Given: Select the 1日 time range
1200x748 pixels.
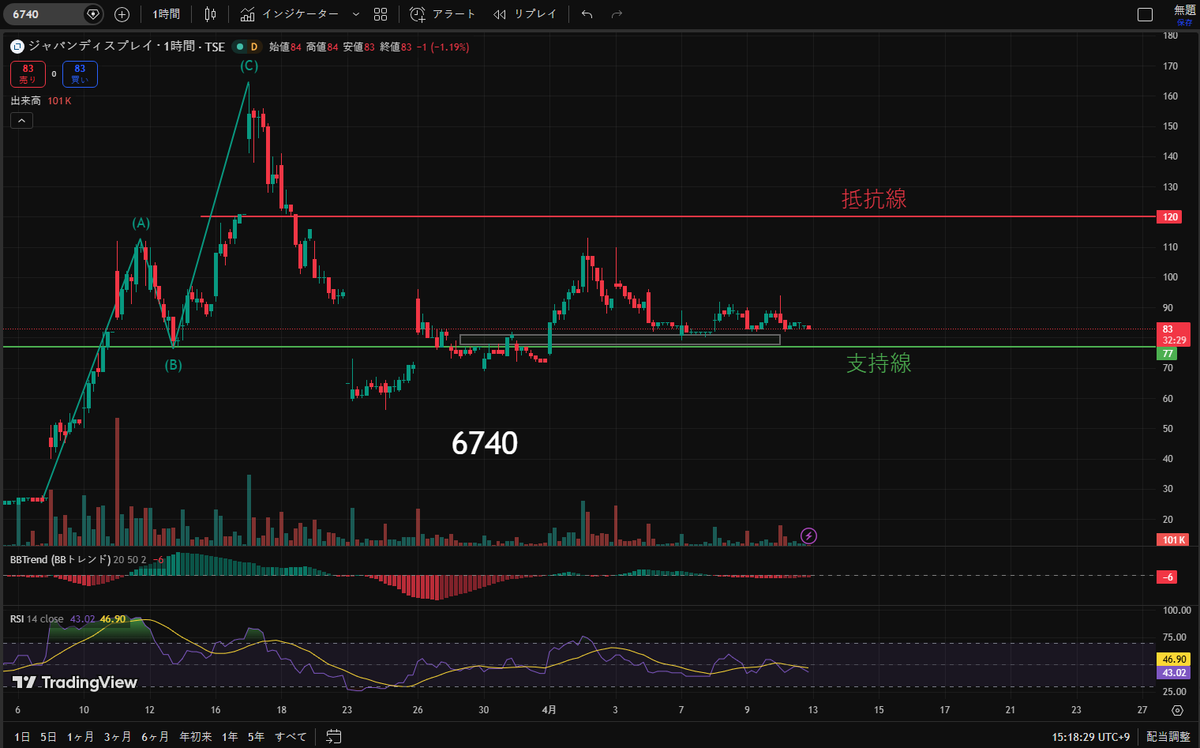Looking at the screenshot, I should tap(22, 737).
